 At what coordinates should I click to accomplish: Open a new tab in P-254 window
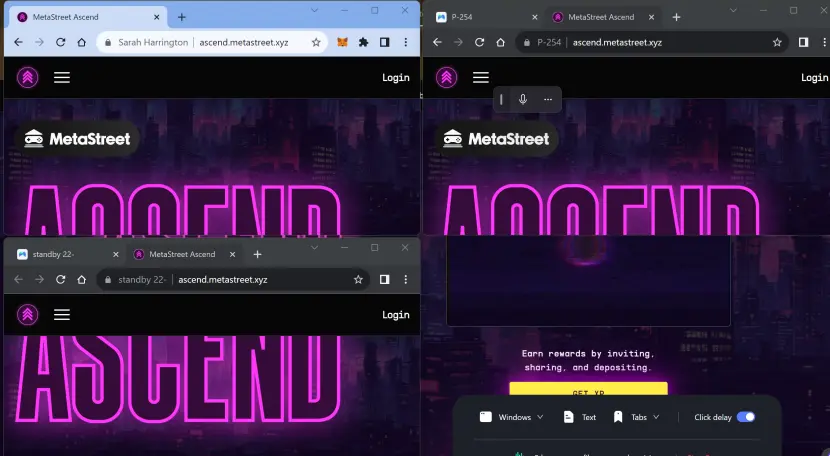(x=676, y=17)
